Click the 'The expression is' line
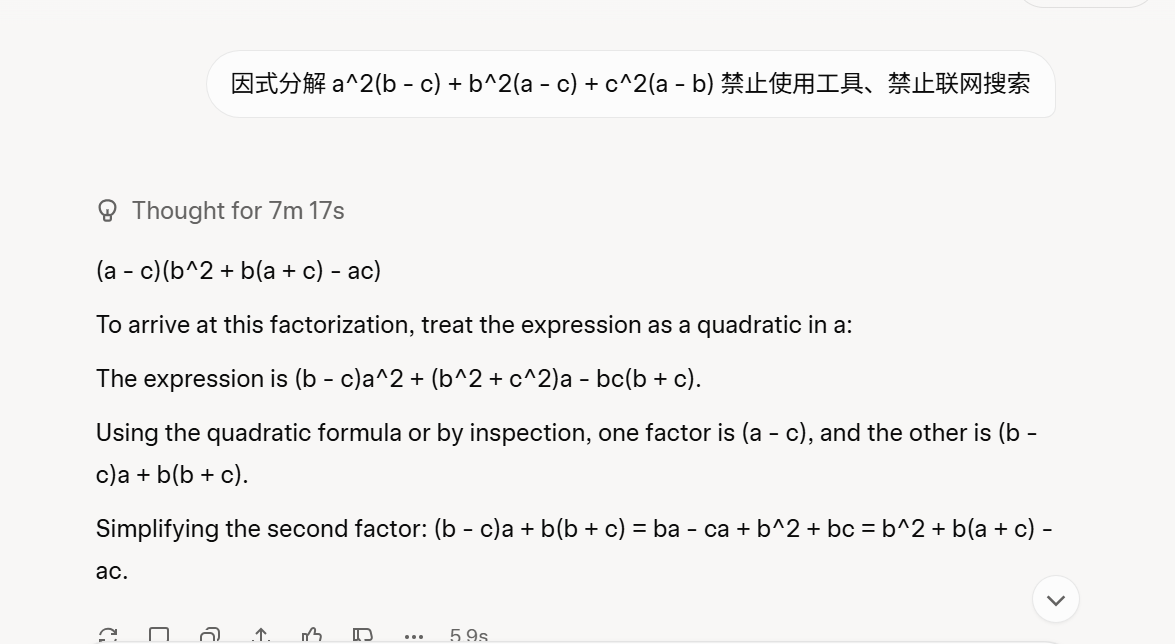The height and width of the screenshot is (644, 1175). click(x=399, y=379)
